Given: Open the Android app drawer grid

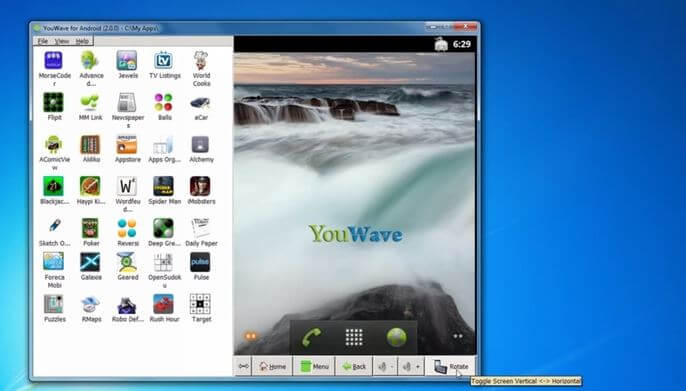Looking at the screenshot, I should (354, 337).
